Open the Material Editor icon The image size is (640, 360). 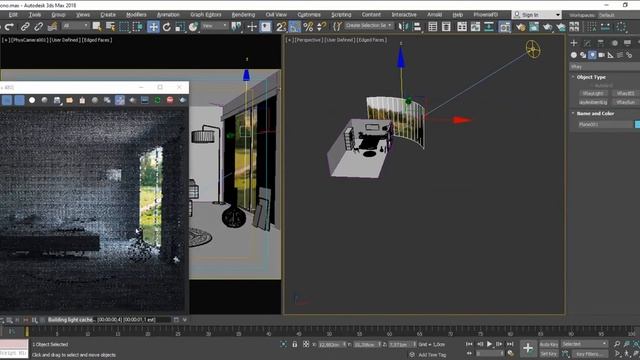click(x=505, y=27)
